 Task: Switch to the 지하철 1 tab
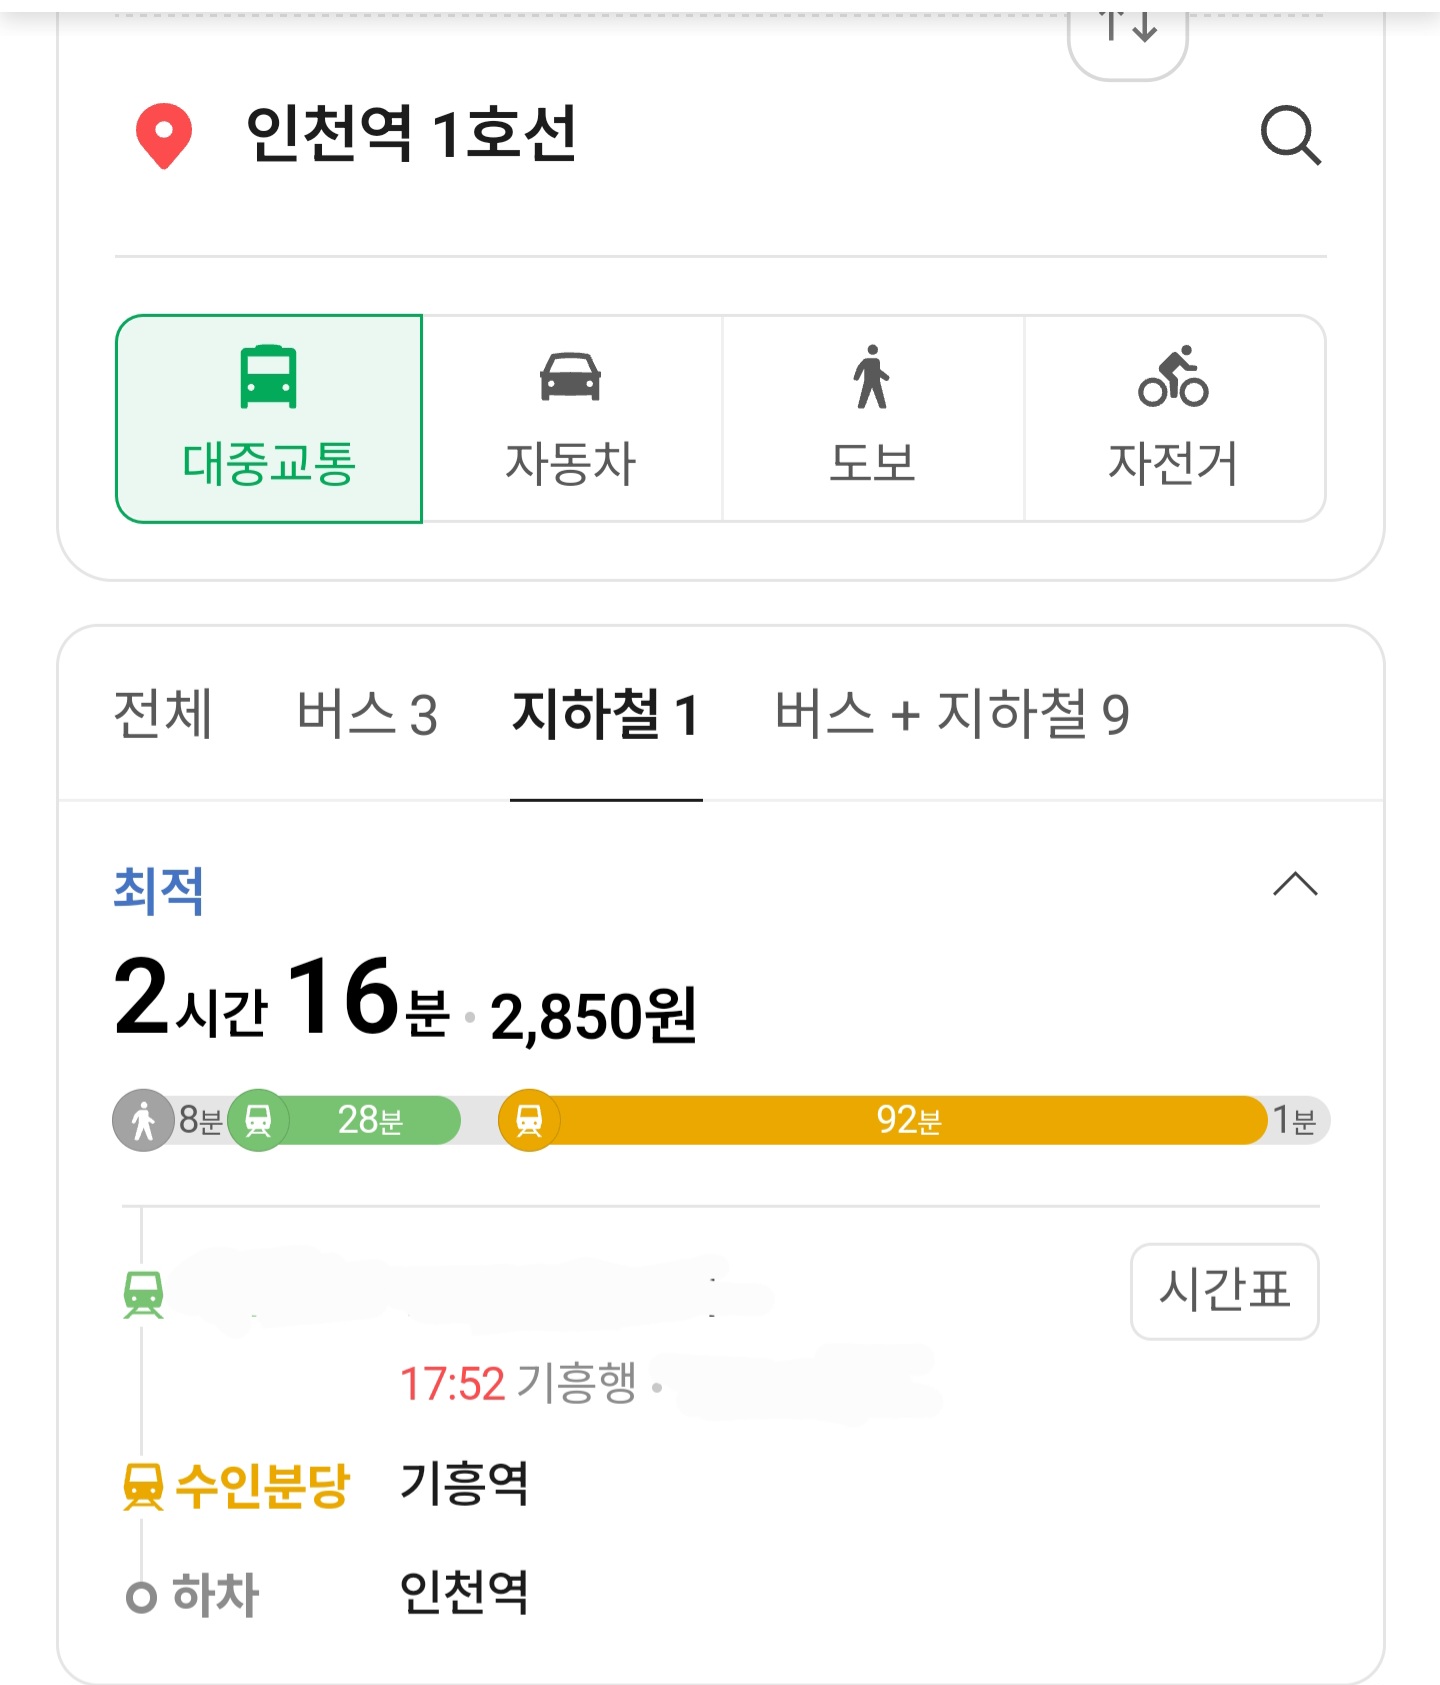coord(605,715)
